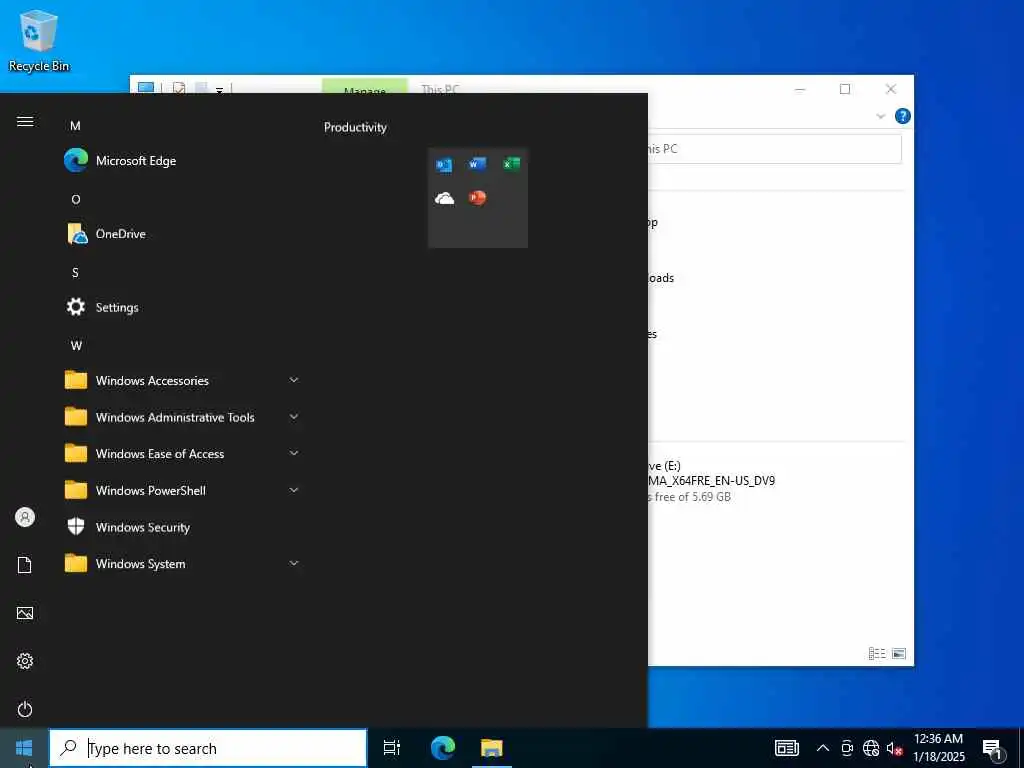Open Microsoft Edge from the Start menu list
This screenshot has width=1024, height=768.
[181, 161]
